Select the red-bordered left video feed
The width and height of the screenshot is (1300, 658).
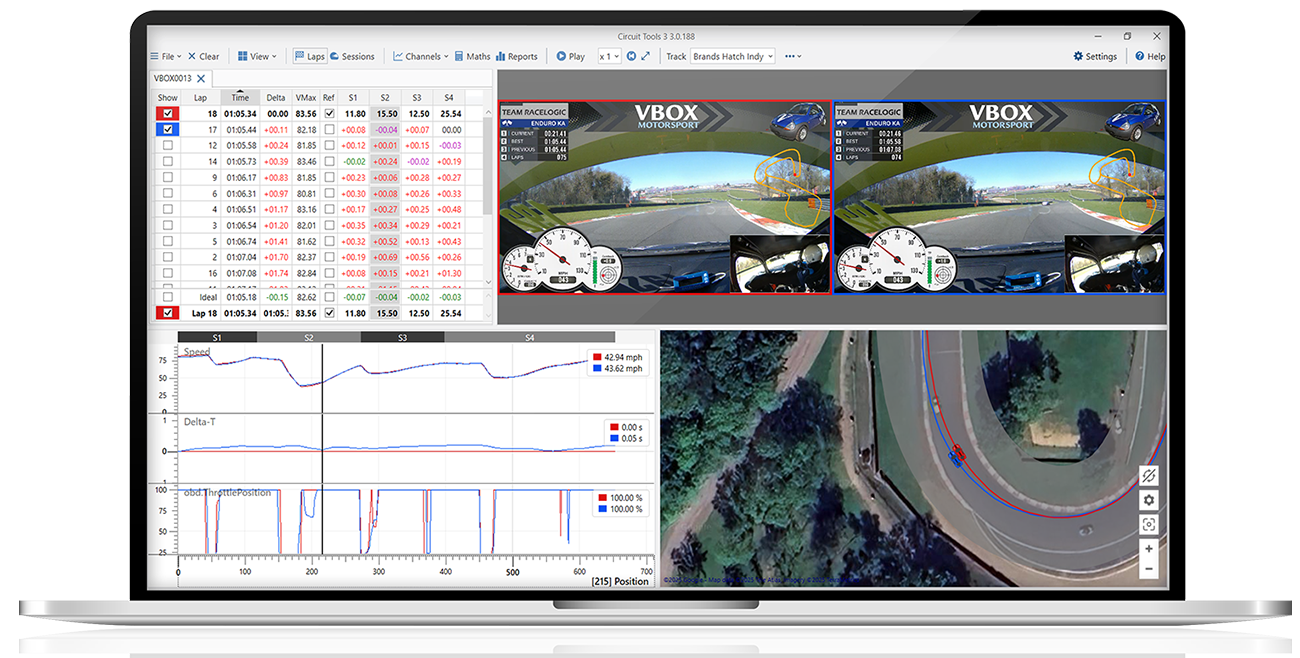click(665, 196)
